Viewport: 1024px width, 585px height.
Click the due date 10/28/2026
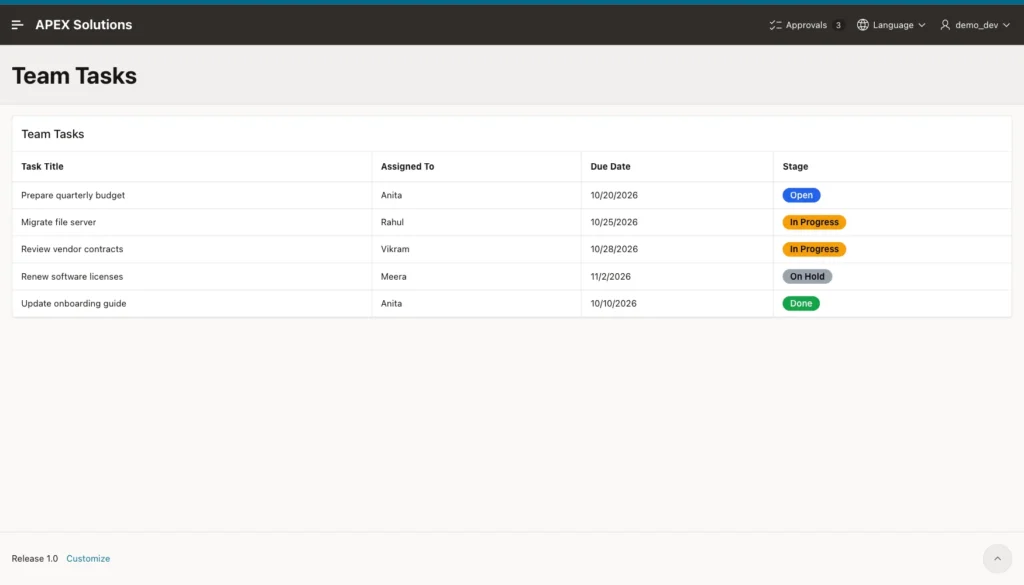click(x=614, y=249)
